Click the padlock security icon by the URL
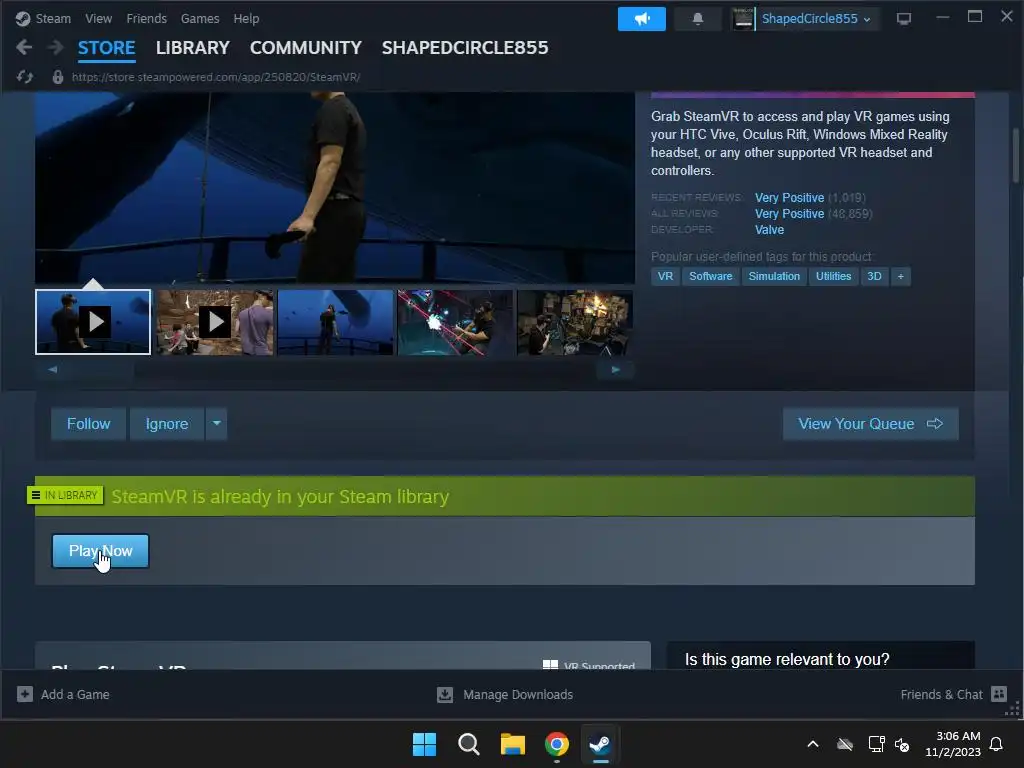 (57, 77)
